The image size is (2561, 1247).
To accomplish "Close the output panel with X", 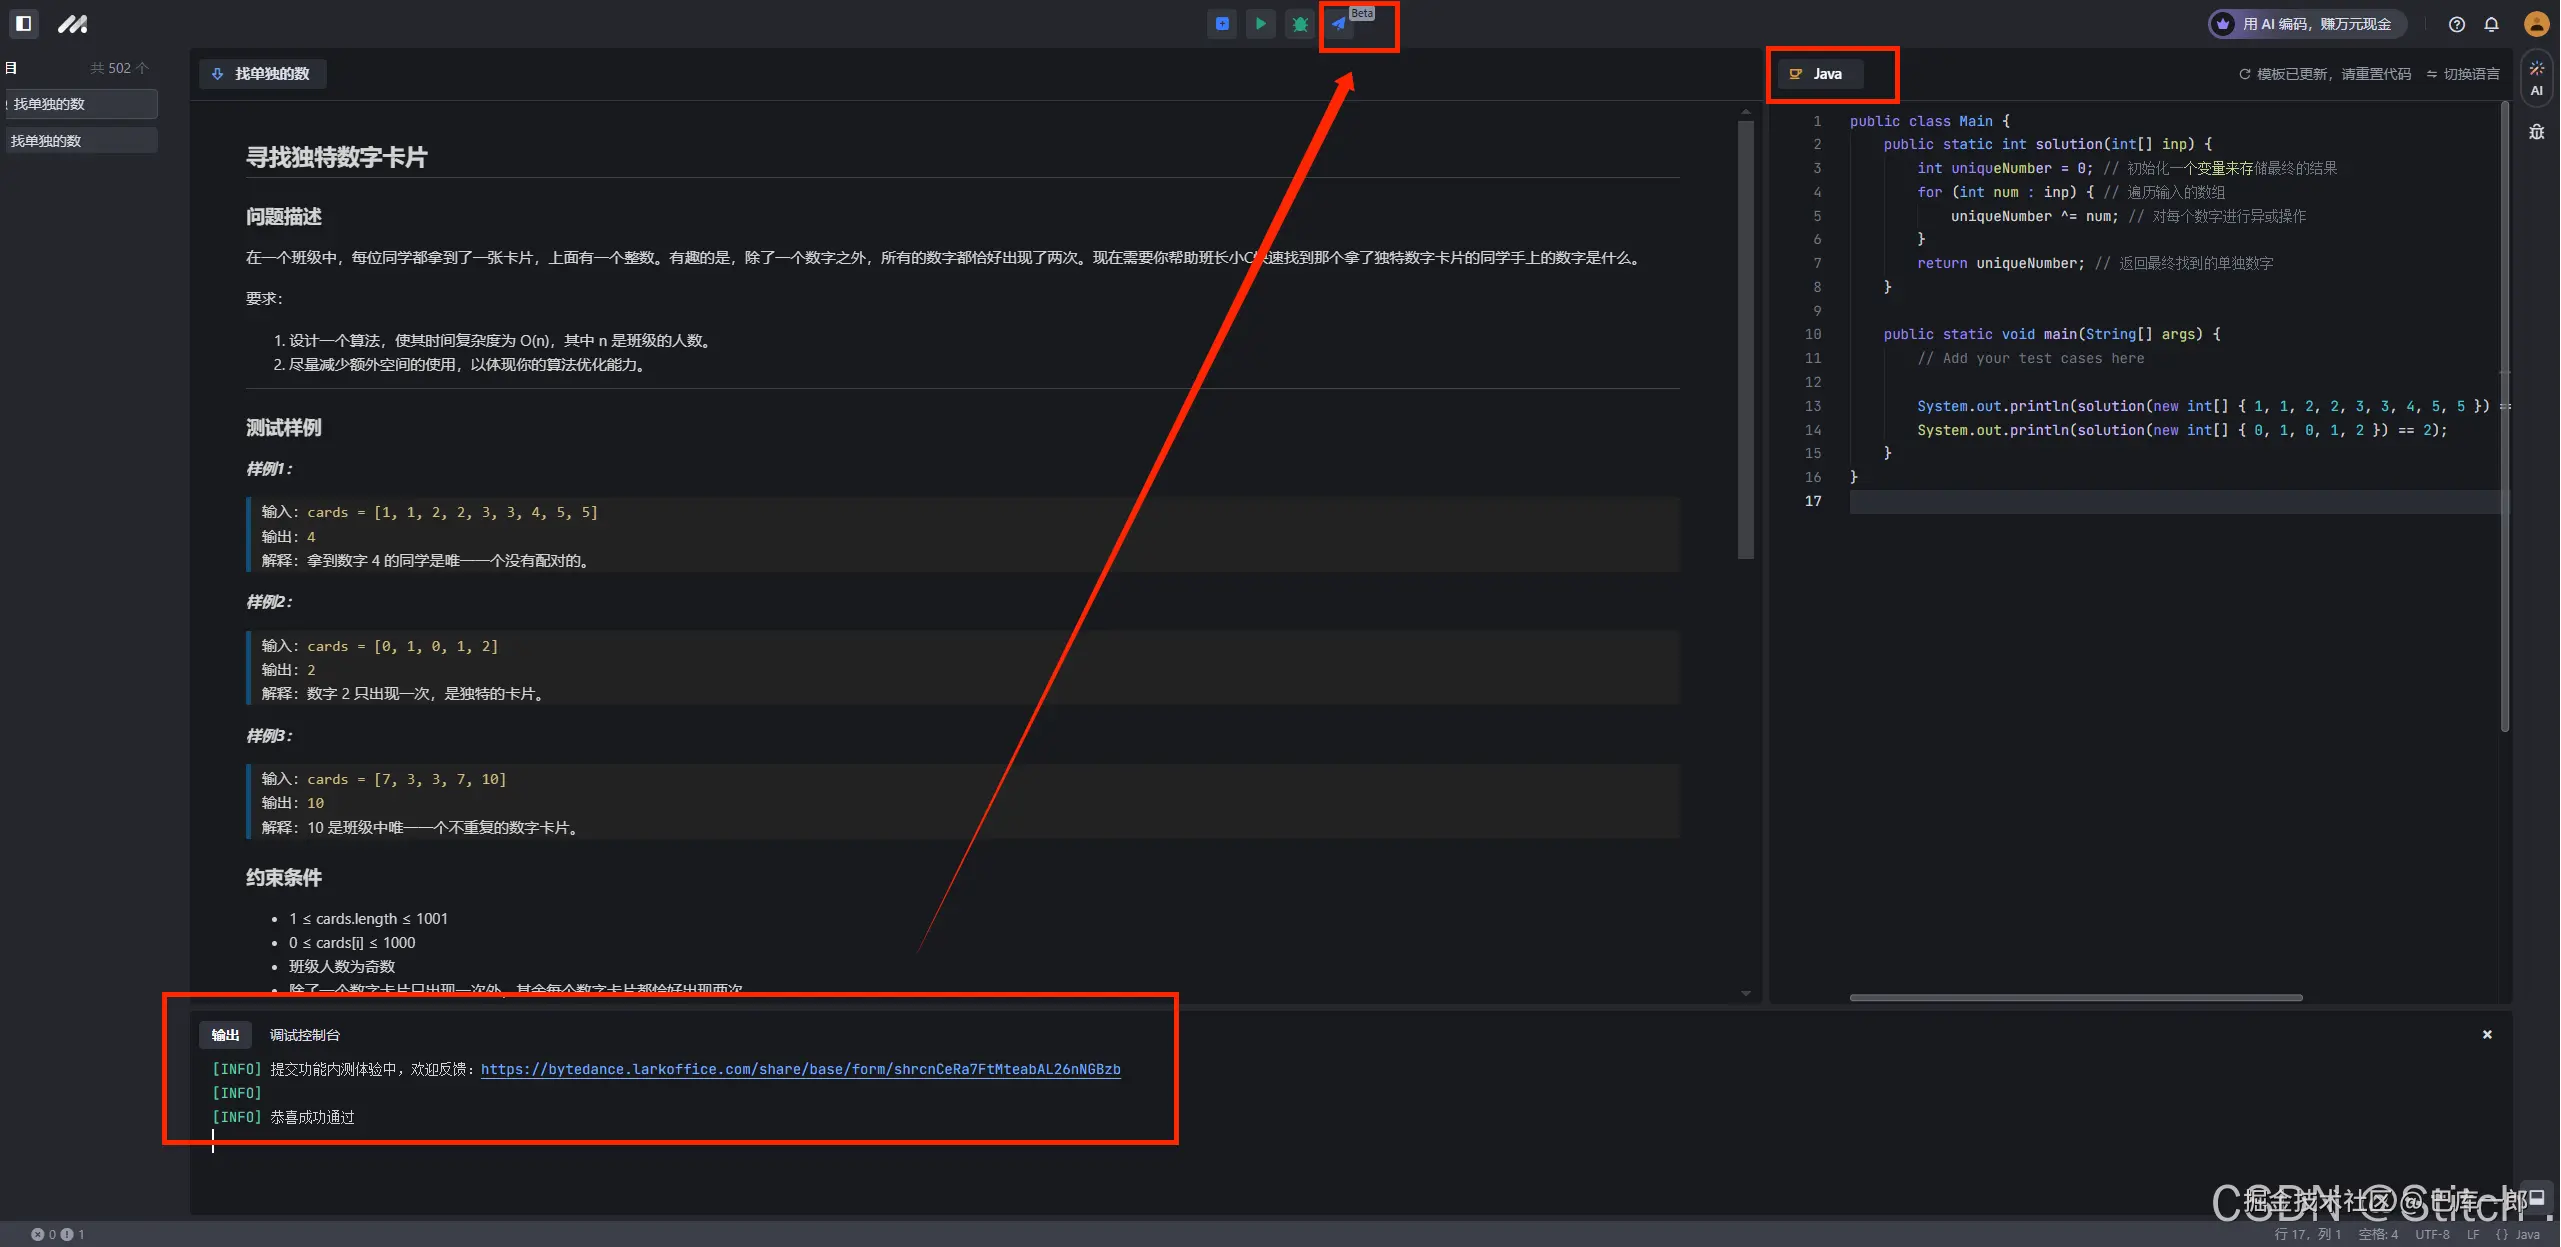I will pos(2486,1034).
